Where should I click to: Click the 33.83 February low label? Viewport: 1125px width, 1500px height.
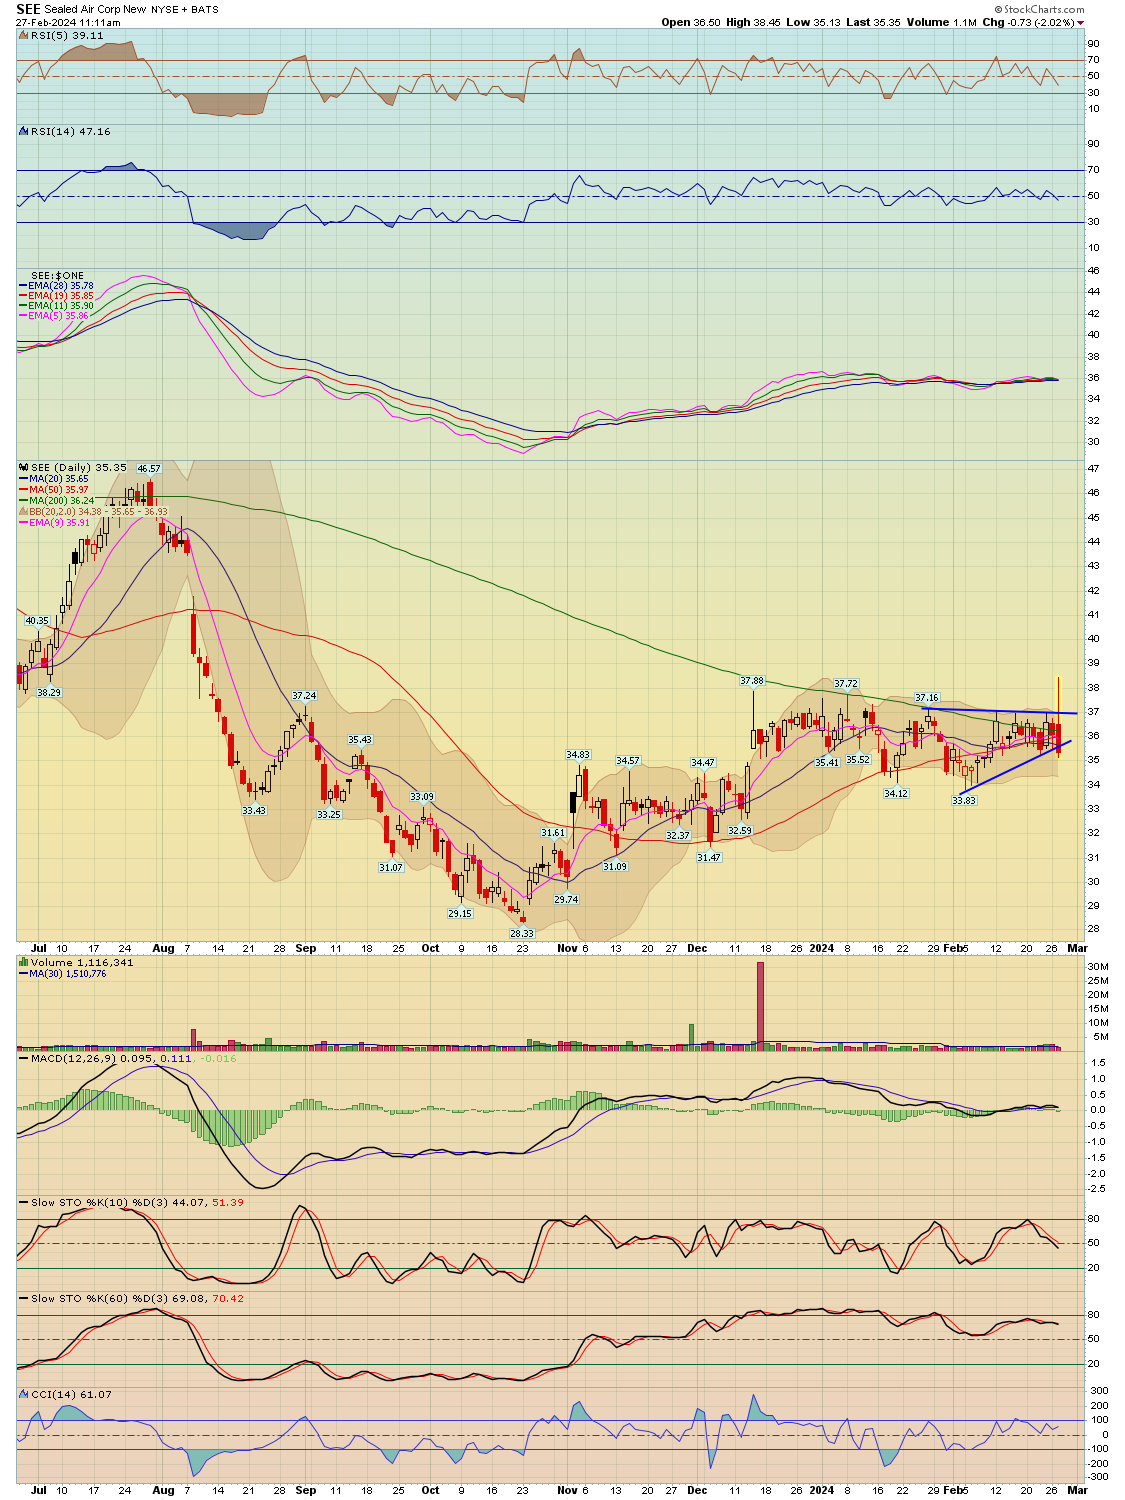click(964, 800)
